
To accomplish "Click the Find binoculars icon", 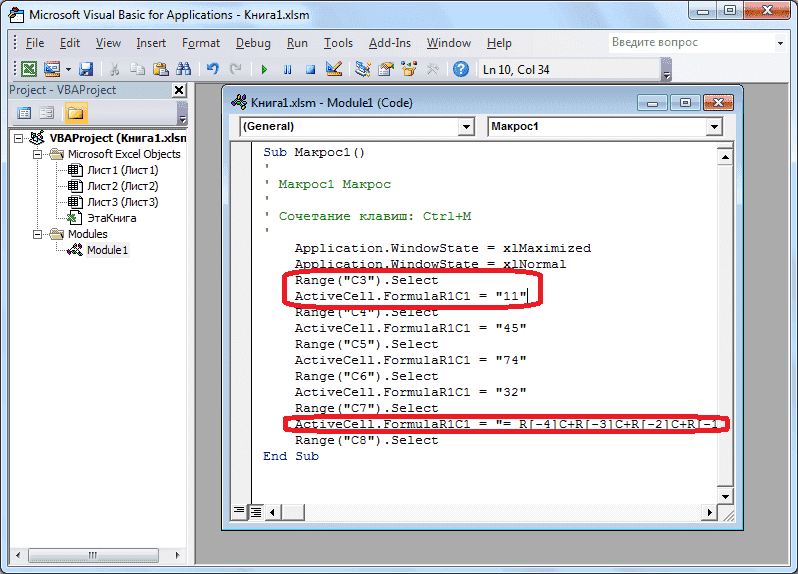I will (183, 70).
